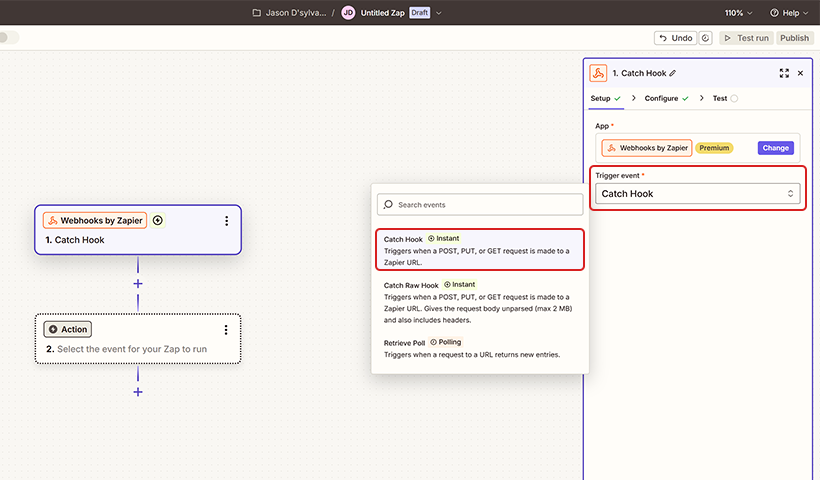
Task: Click the version history icon beside Undo
Action: (x=706, y=38)
